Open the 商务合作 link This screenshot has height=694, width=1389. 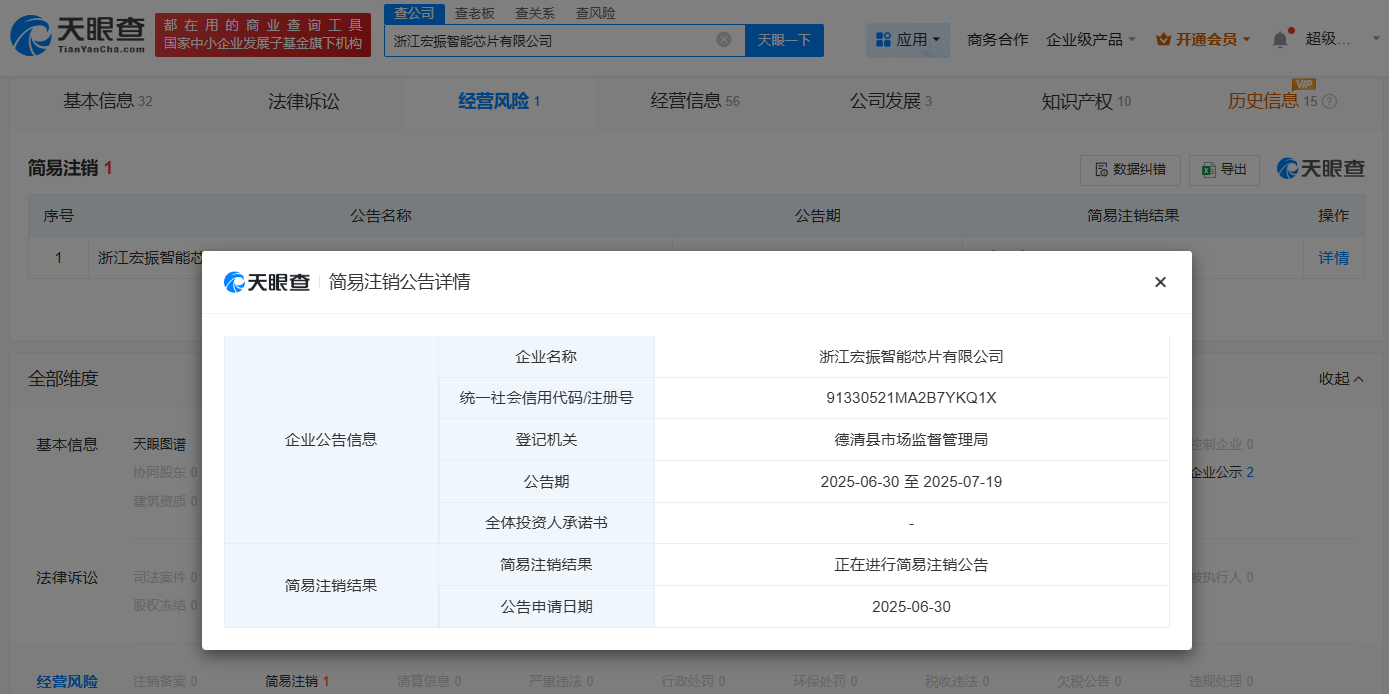[997, 40]
